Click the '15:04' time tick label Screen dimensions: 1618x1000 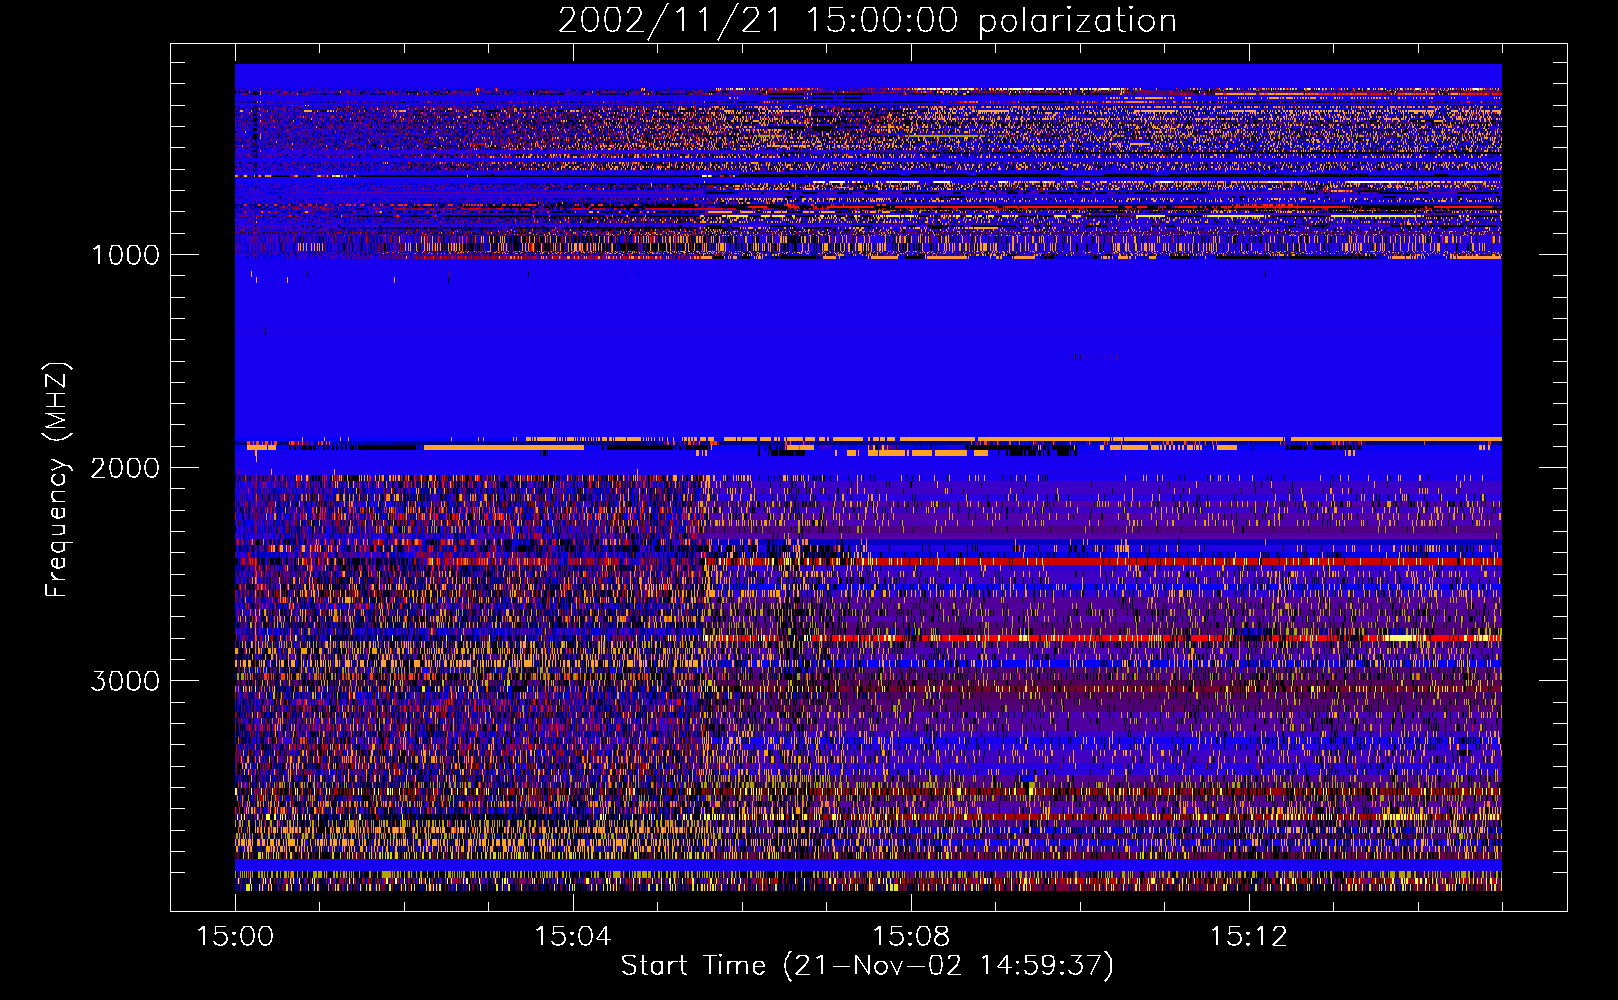click(572, 937)
